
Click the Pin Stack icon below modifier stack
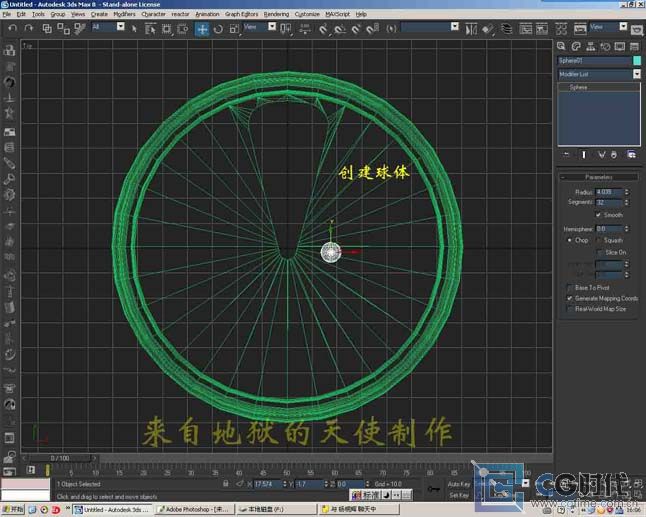pyautogui.click(x=566, y=154)
